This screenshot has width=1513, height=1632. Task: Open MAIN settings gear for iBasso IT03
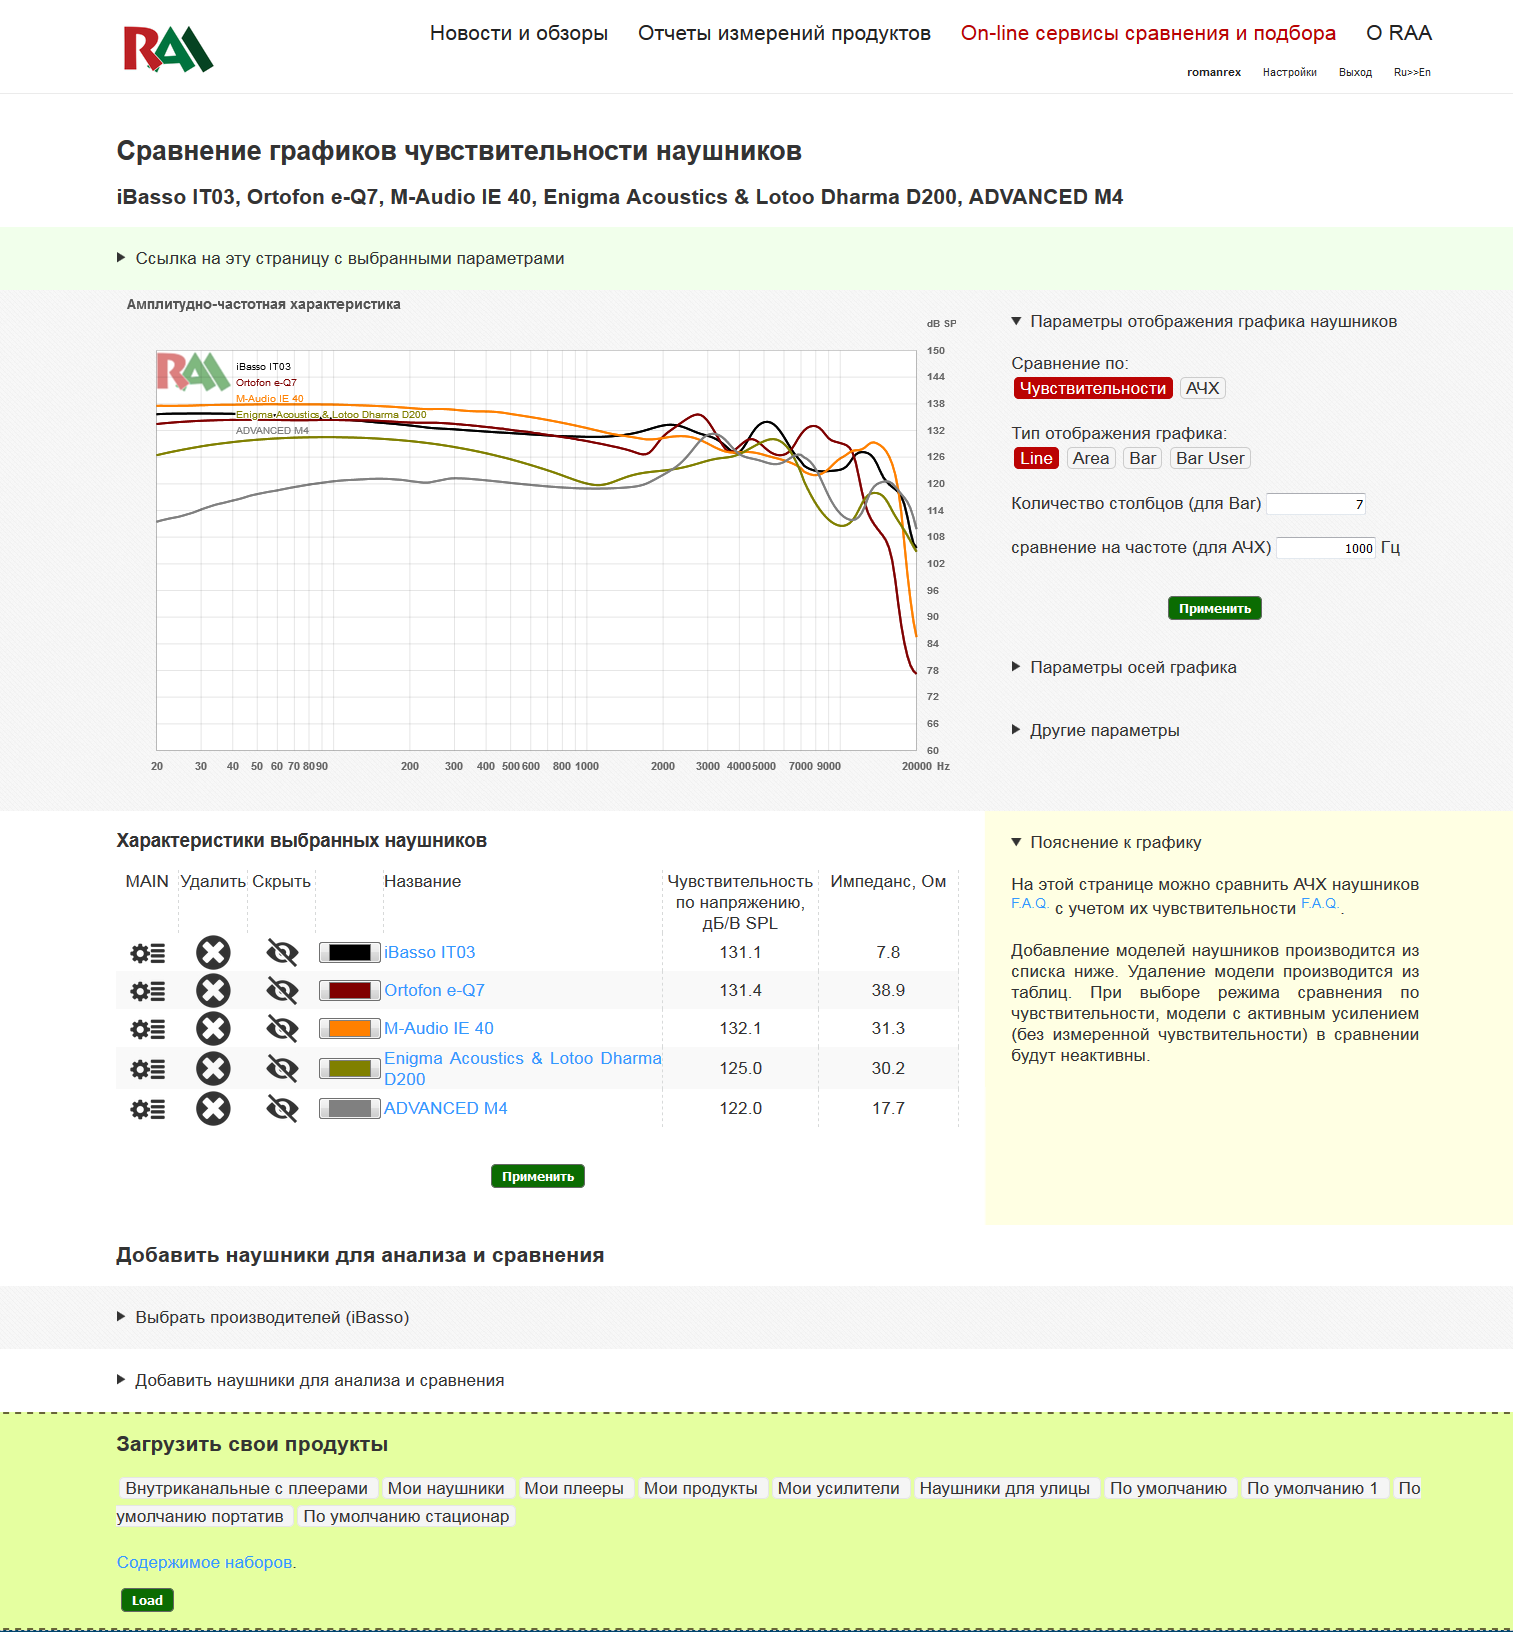pyautogui.click(x=147, y=953)
